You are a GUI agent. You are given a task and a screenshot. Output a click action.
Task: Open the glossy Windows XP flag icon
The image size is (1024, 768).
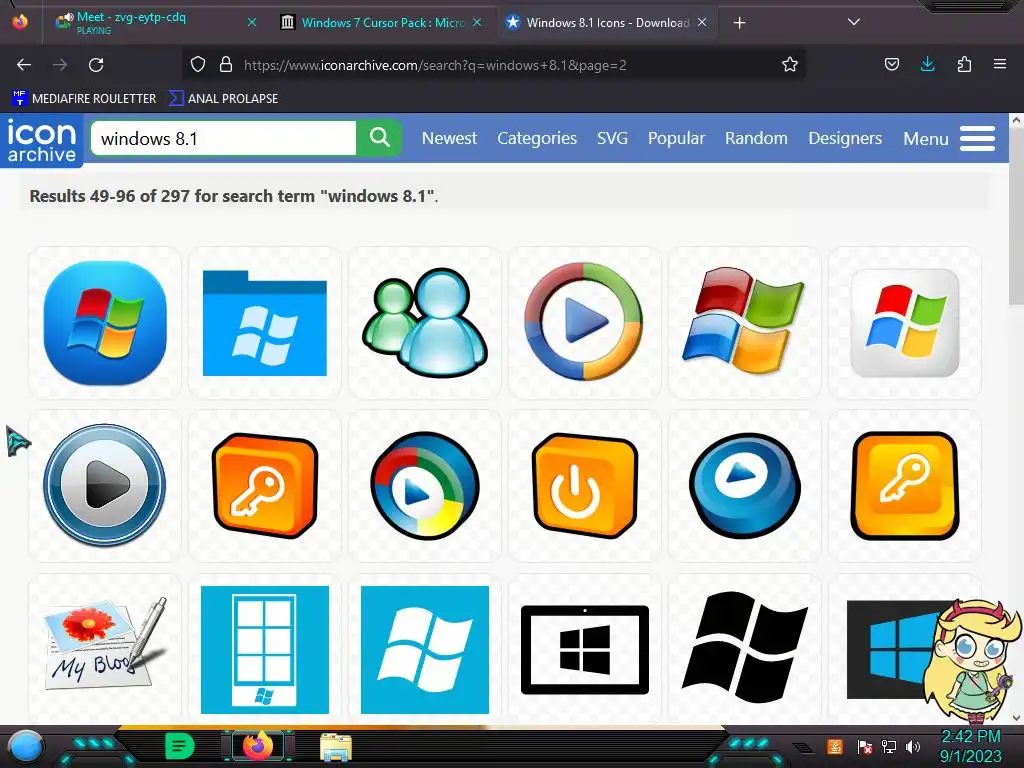[744, 323]
